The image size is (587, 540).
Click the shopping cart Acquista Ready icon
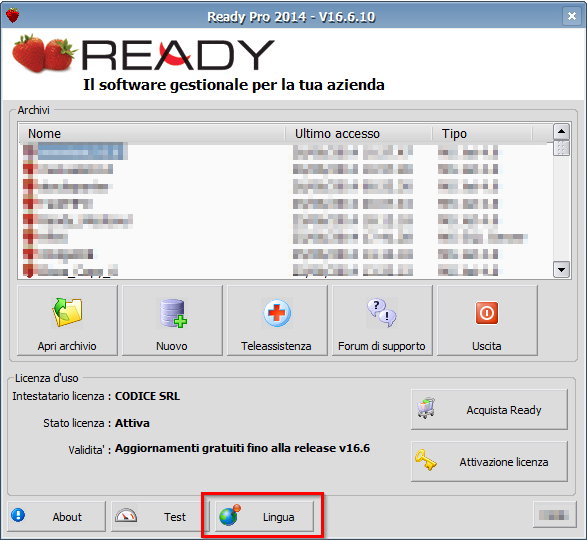(x=426, y=408)
